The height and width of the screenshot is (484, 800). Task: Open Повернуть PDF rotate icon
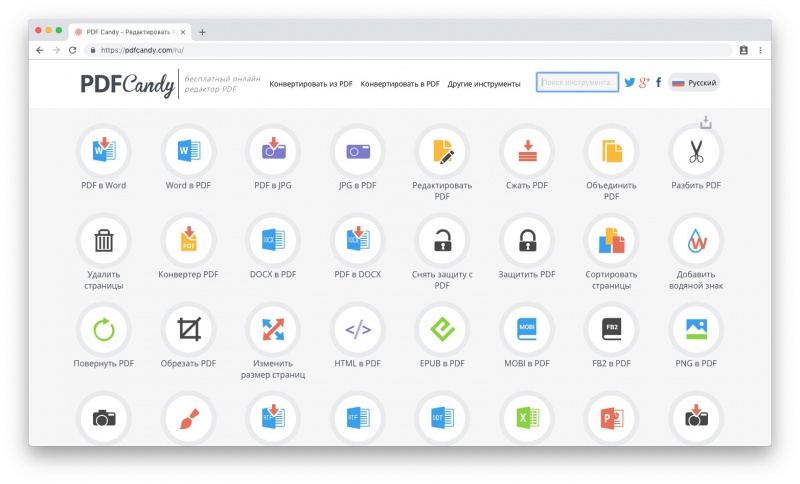click(x=104, y=329)
